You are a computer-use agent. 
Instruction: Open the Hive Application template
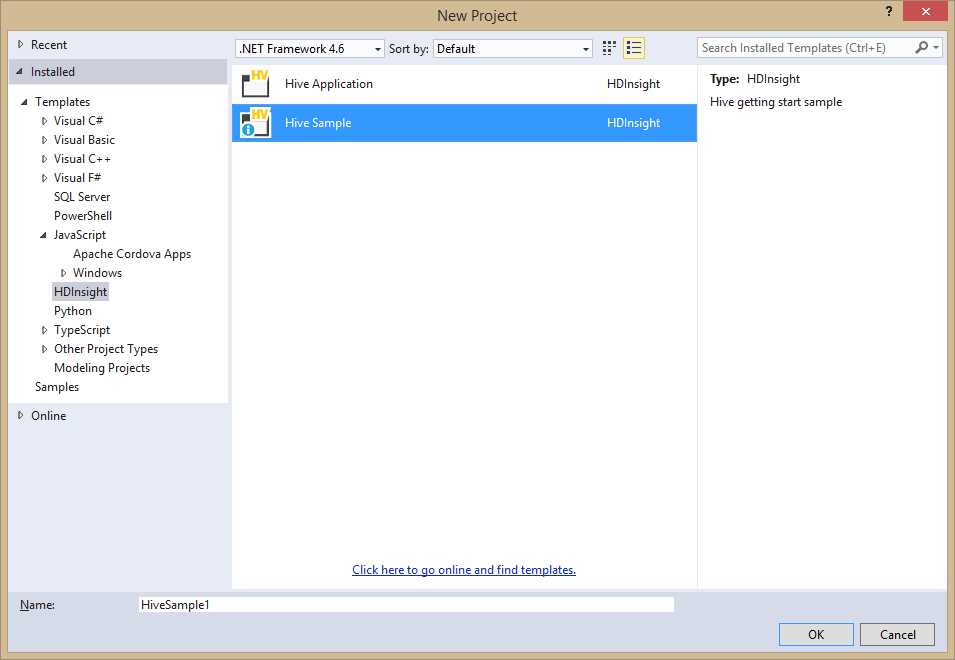pyautogui.click(x=328, y=84)
